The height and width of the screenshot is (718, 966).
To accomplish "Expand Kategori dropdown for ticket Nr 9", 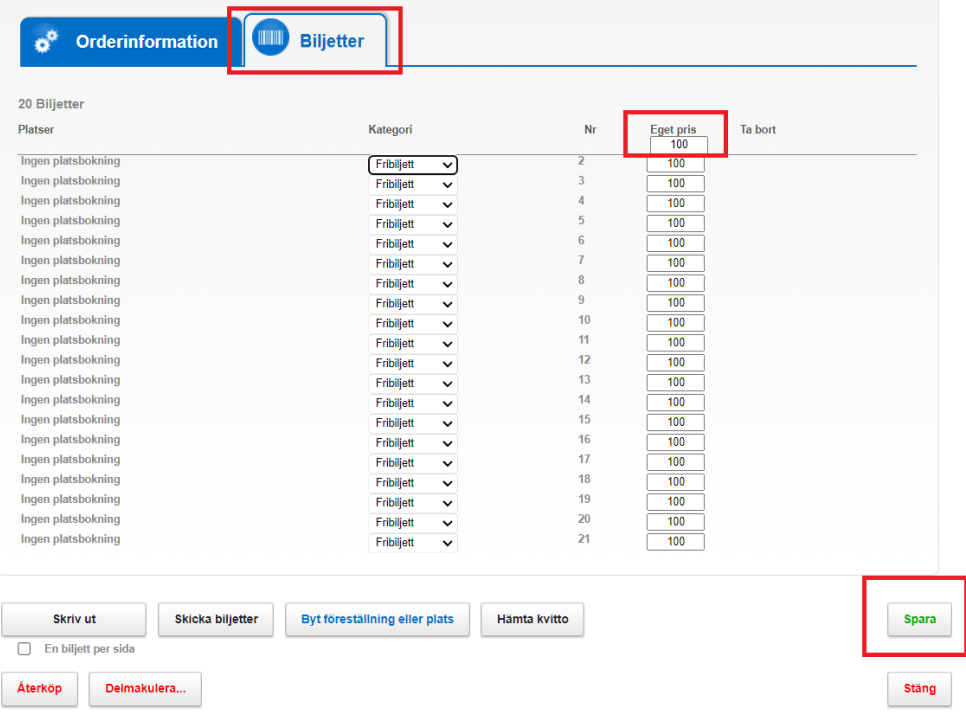I will coord(413,303).
